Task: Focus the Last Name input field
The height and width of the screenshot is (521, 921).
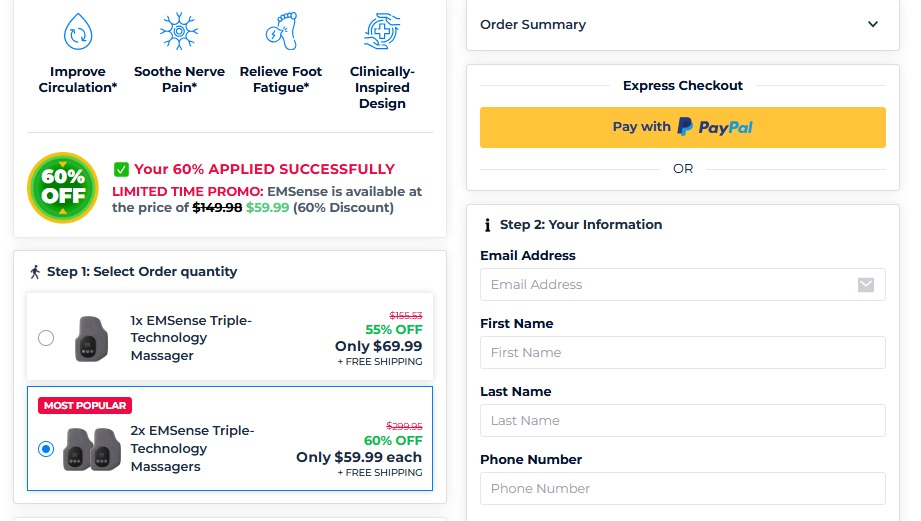Action: 683,421
